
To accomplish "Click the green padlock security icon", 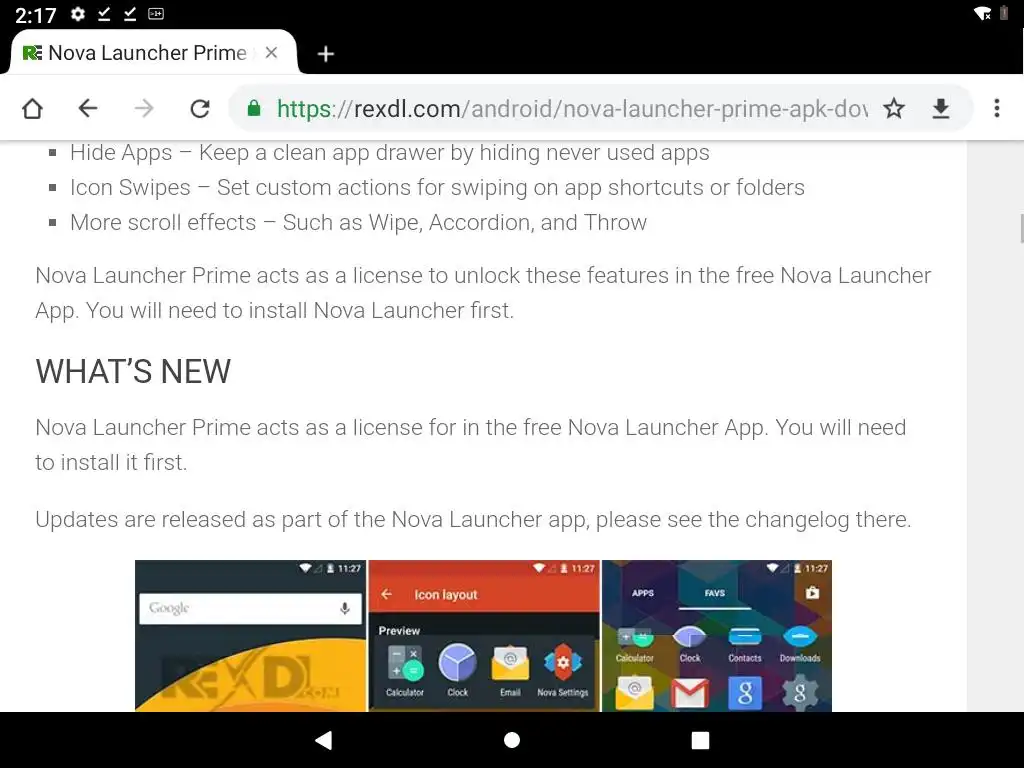I will (x=254, y=108).
